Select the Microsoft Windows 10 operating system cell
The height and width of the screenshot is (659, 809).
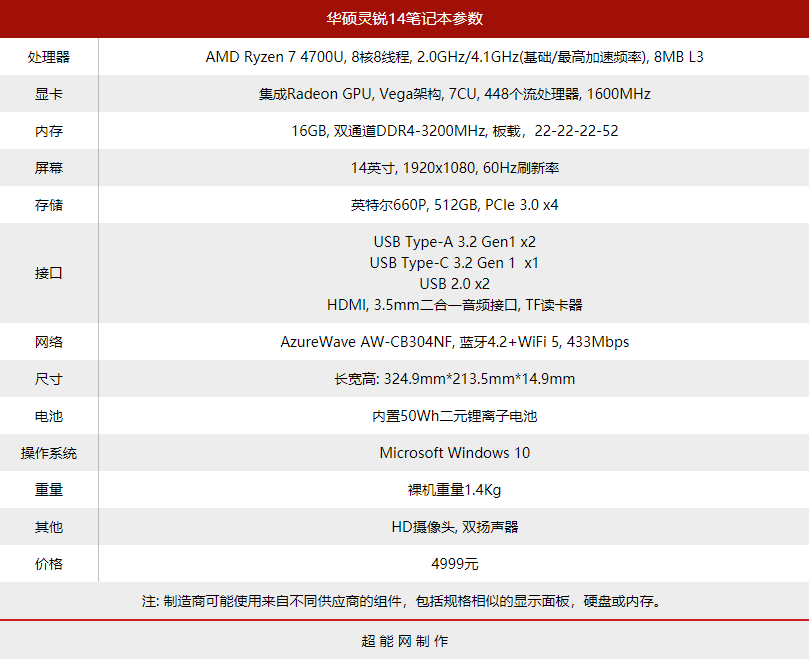[x=454, y=453]
